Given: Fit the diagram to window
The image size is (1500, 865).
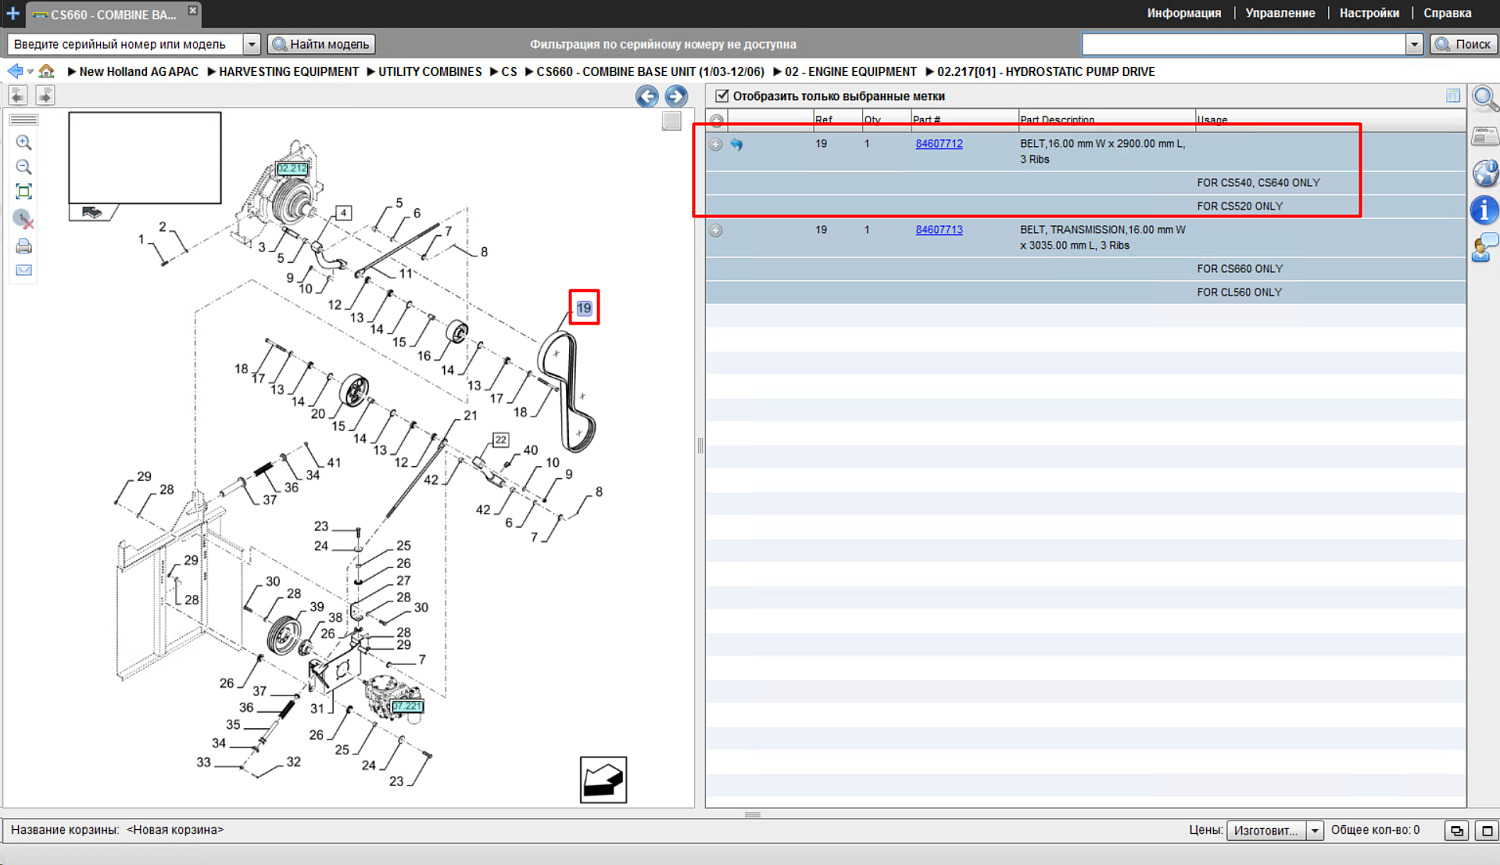Looking at the screenshot, I should pyautogui.click(x=23, y=192).
